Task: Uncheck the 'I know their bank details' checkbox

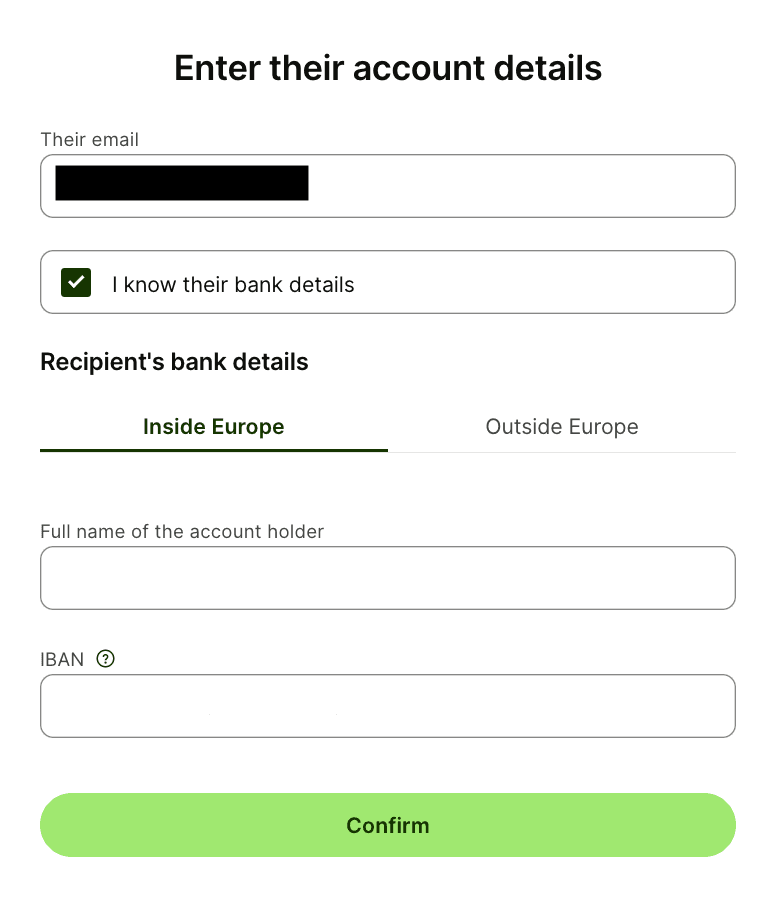Action: [x=76, y=283]
